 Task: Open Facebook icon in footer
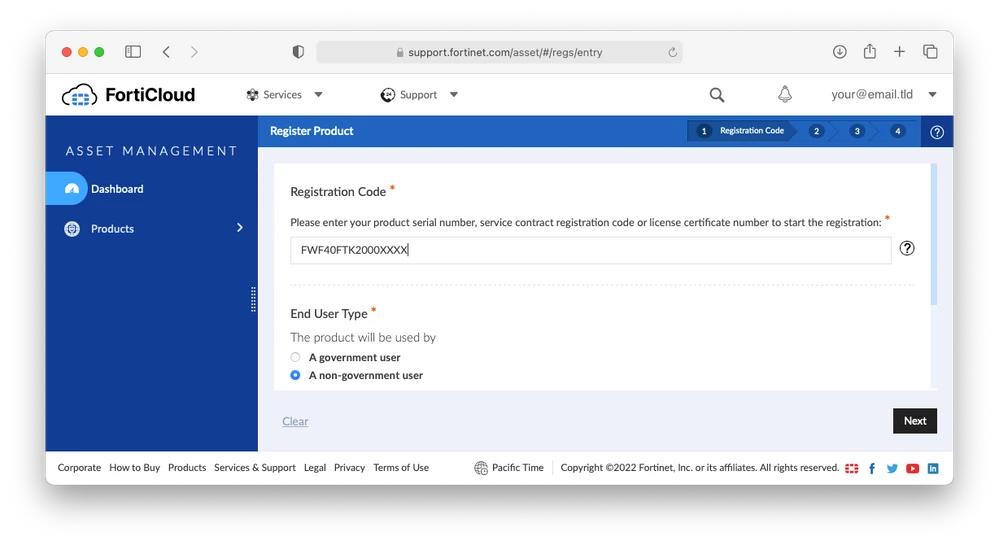click(872, 469)
